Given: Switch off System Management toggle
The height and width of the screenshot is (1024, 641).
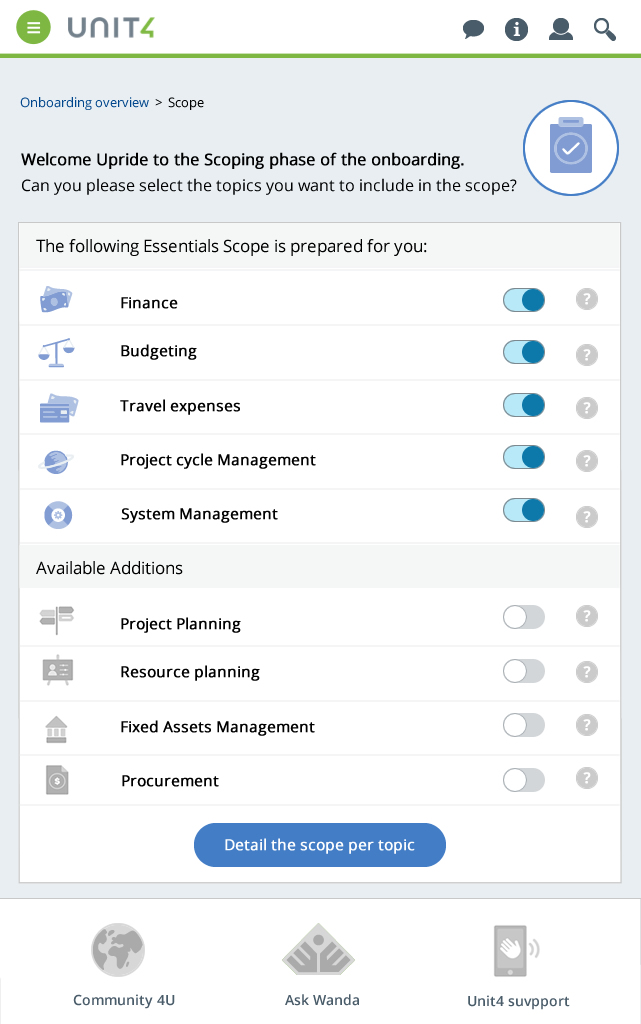Looking at the screenshot, I should pyautogui.click(x=524, y=510).
